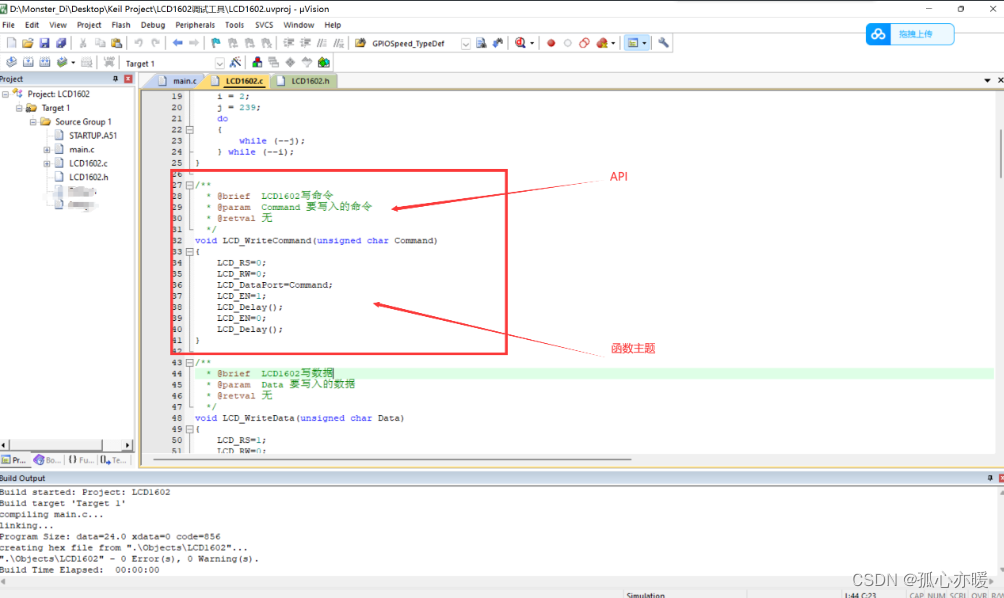Select the Templates tab in Project panel
This screenshot has height=598, width=1004.
[x=113, y=460]
